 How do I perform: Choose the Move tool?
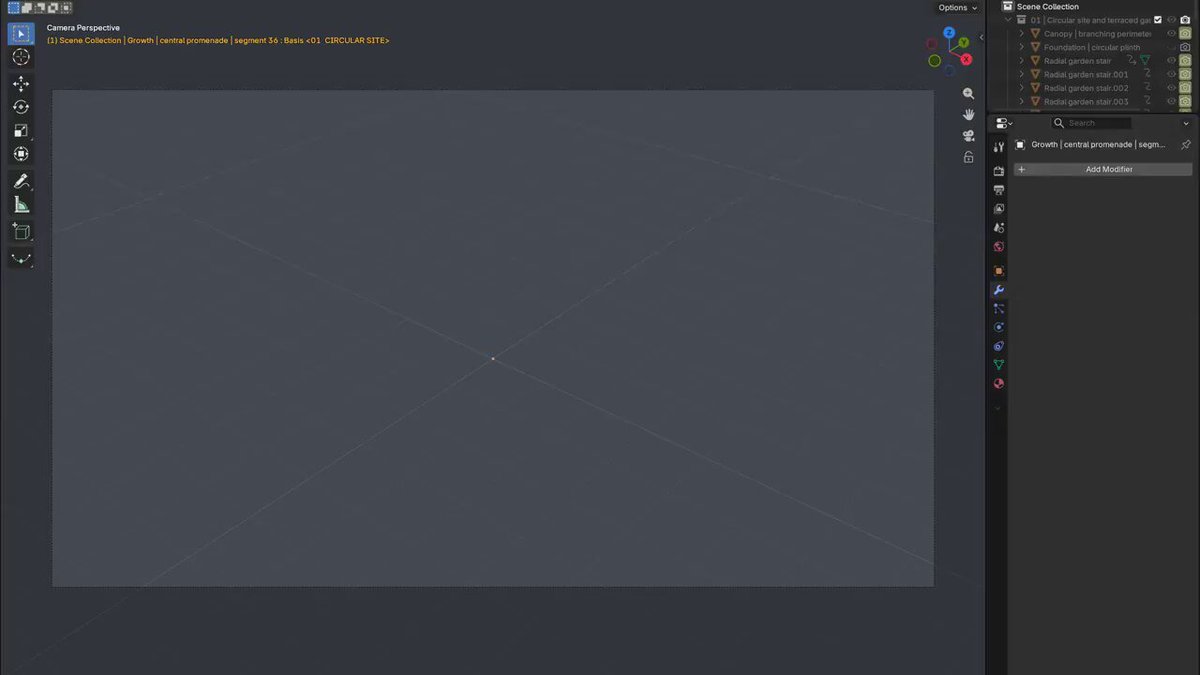(x=21, y=84)
